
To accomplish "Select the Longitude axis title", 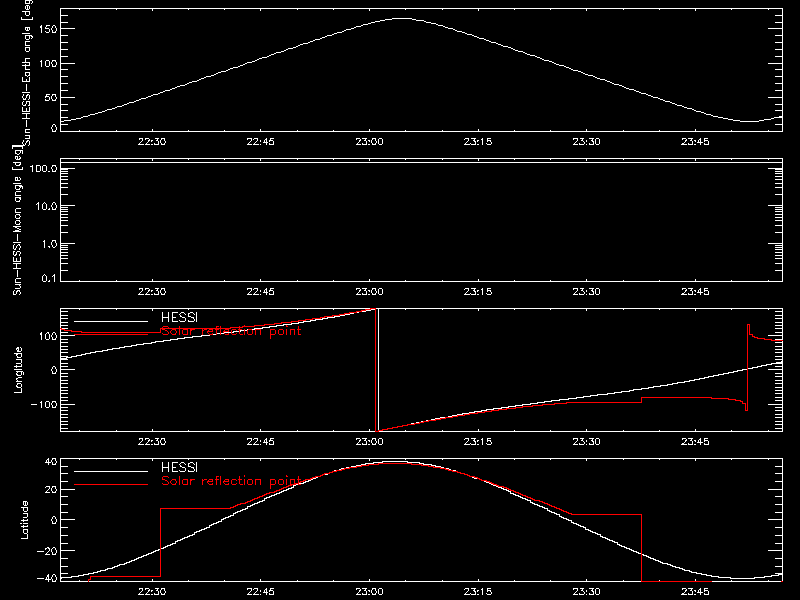I will (18, 370).
